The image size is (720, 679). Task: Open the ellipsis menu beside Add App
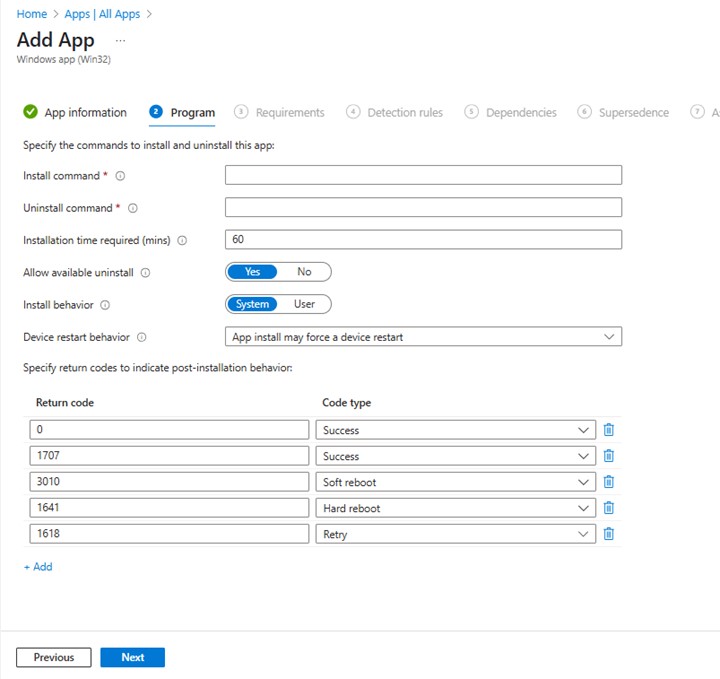pyautogui.click(x=121, y=40)
